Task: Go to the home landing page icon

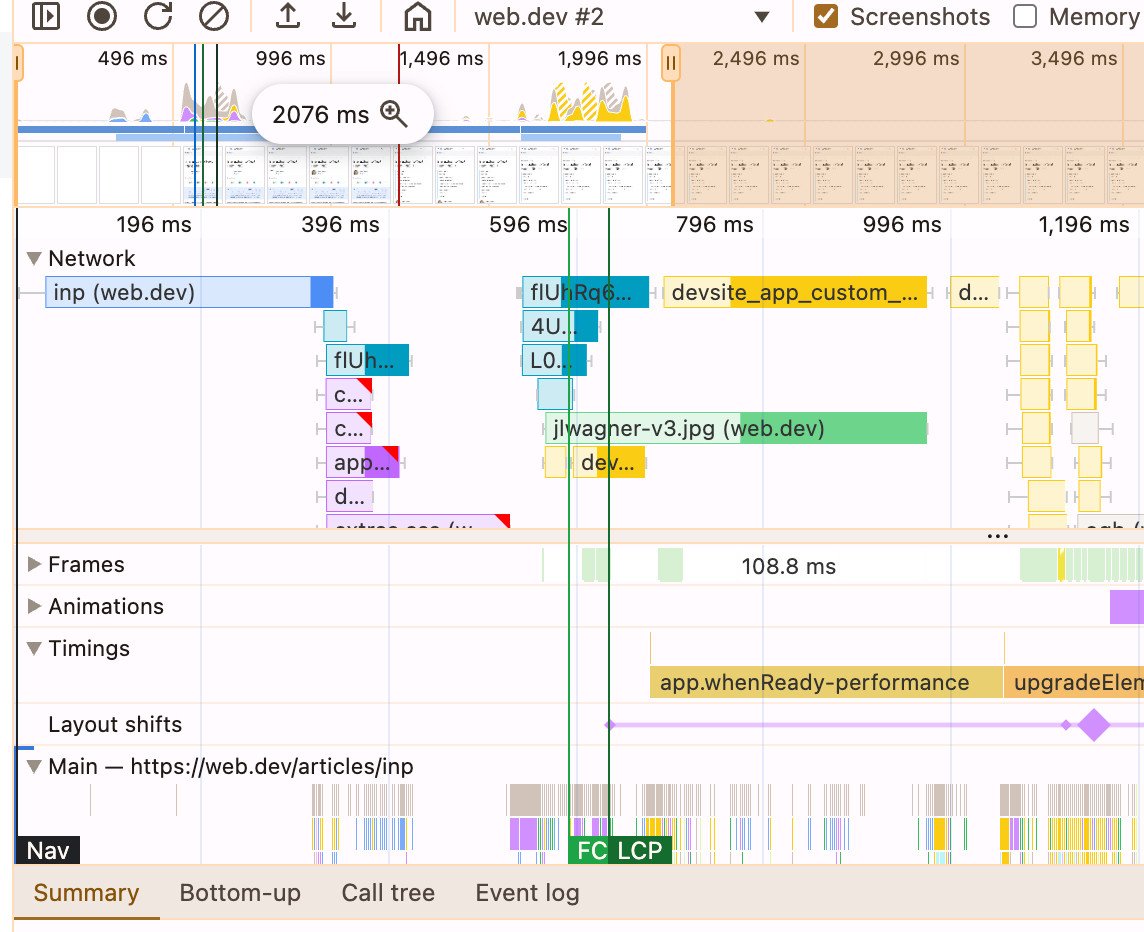Action: tap(417, 16)
